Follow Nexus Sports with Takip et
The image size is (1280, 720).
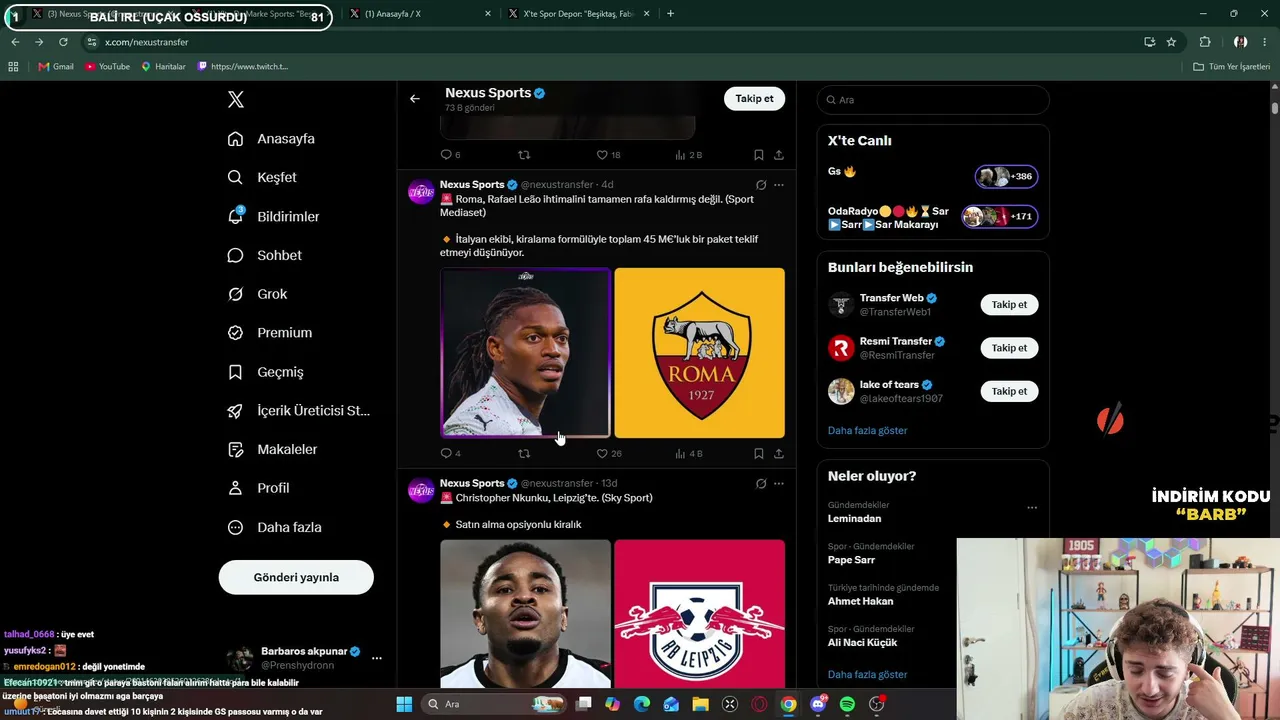754,99
